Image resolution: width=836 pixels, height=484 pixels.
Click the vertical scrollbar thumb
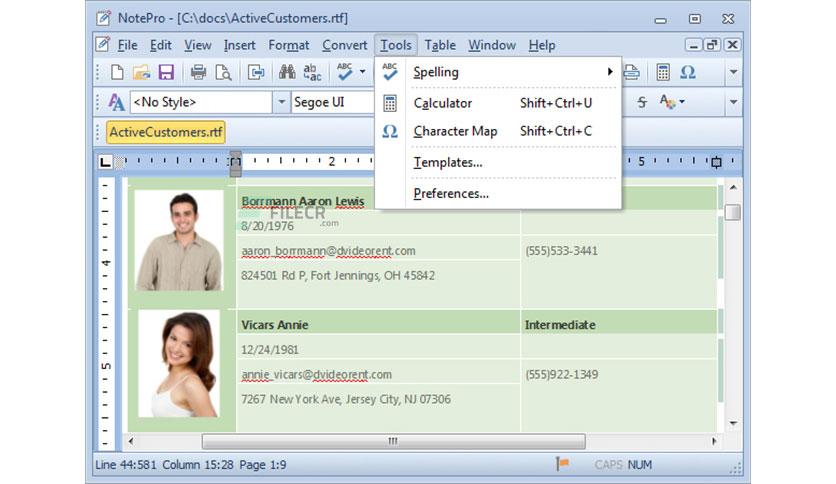pyautogui.click(x=733, y=212)
